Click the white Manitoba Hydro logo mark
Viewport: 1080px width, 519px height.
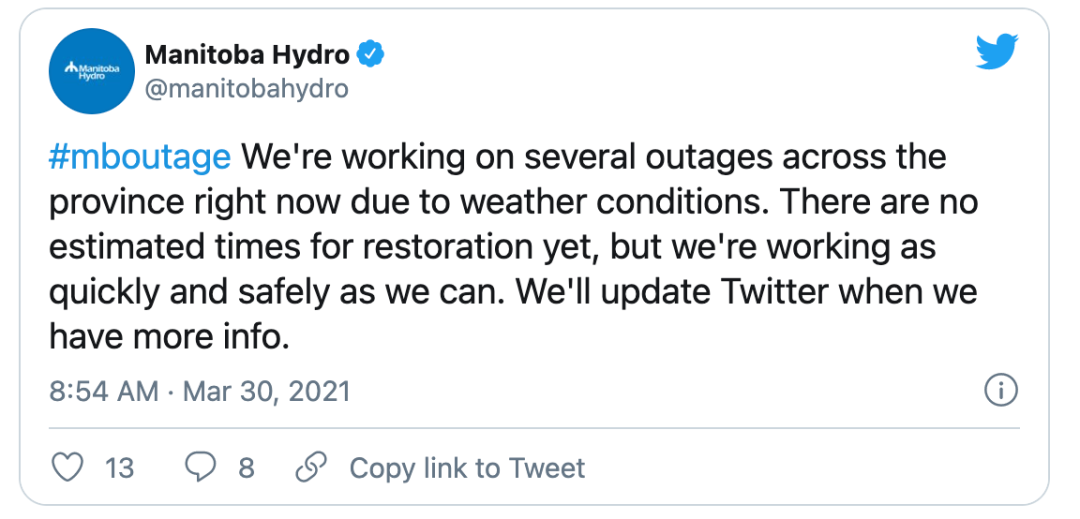(70, 70)
